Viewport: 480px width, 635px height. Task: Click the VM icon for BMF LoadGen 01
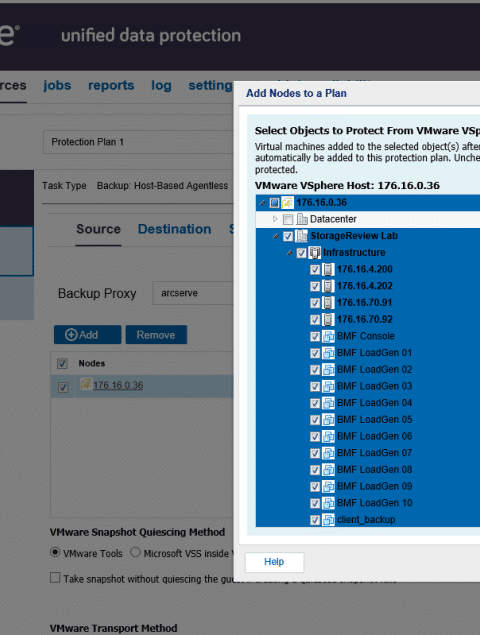click(x=328, y=353)
